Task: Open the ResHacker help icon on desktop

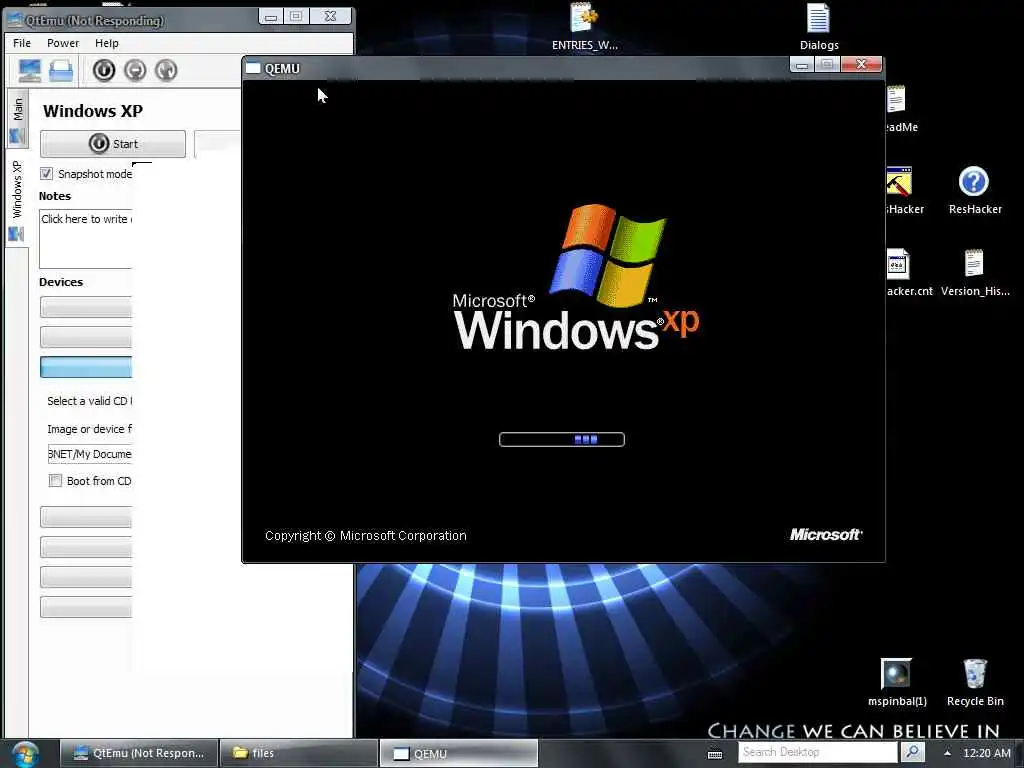Action: coord(974,190)
